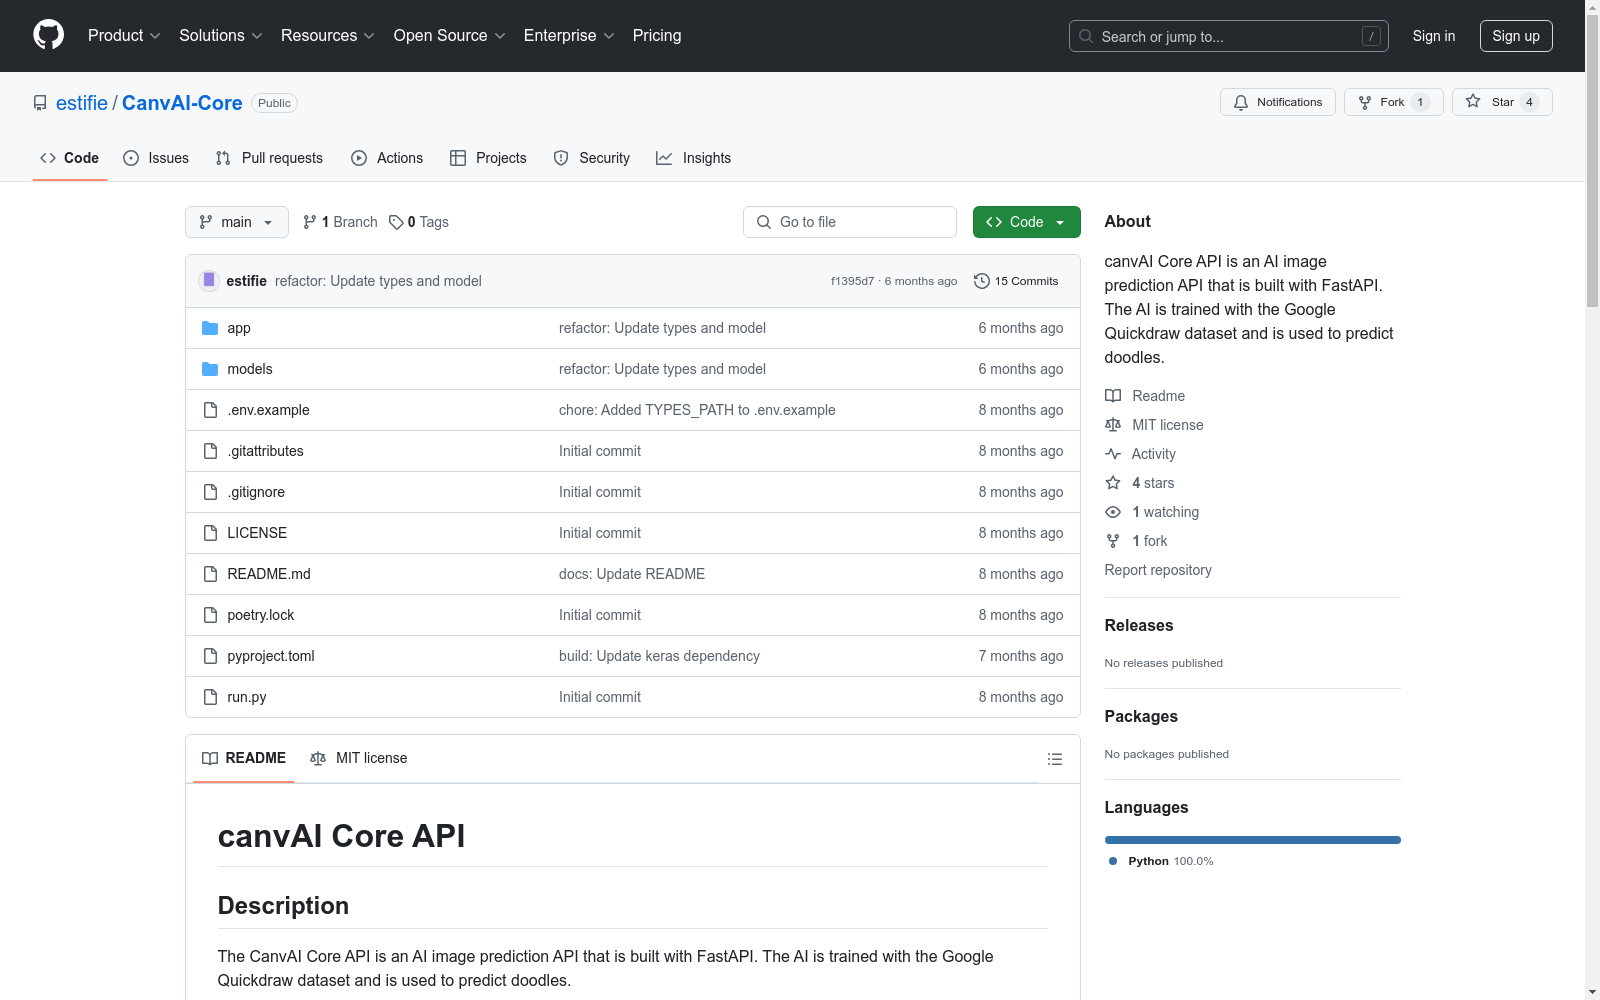Screen dimensions: 1600x1000
Task: Open the estifie owner link
Action: point(82,103)
